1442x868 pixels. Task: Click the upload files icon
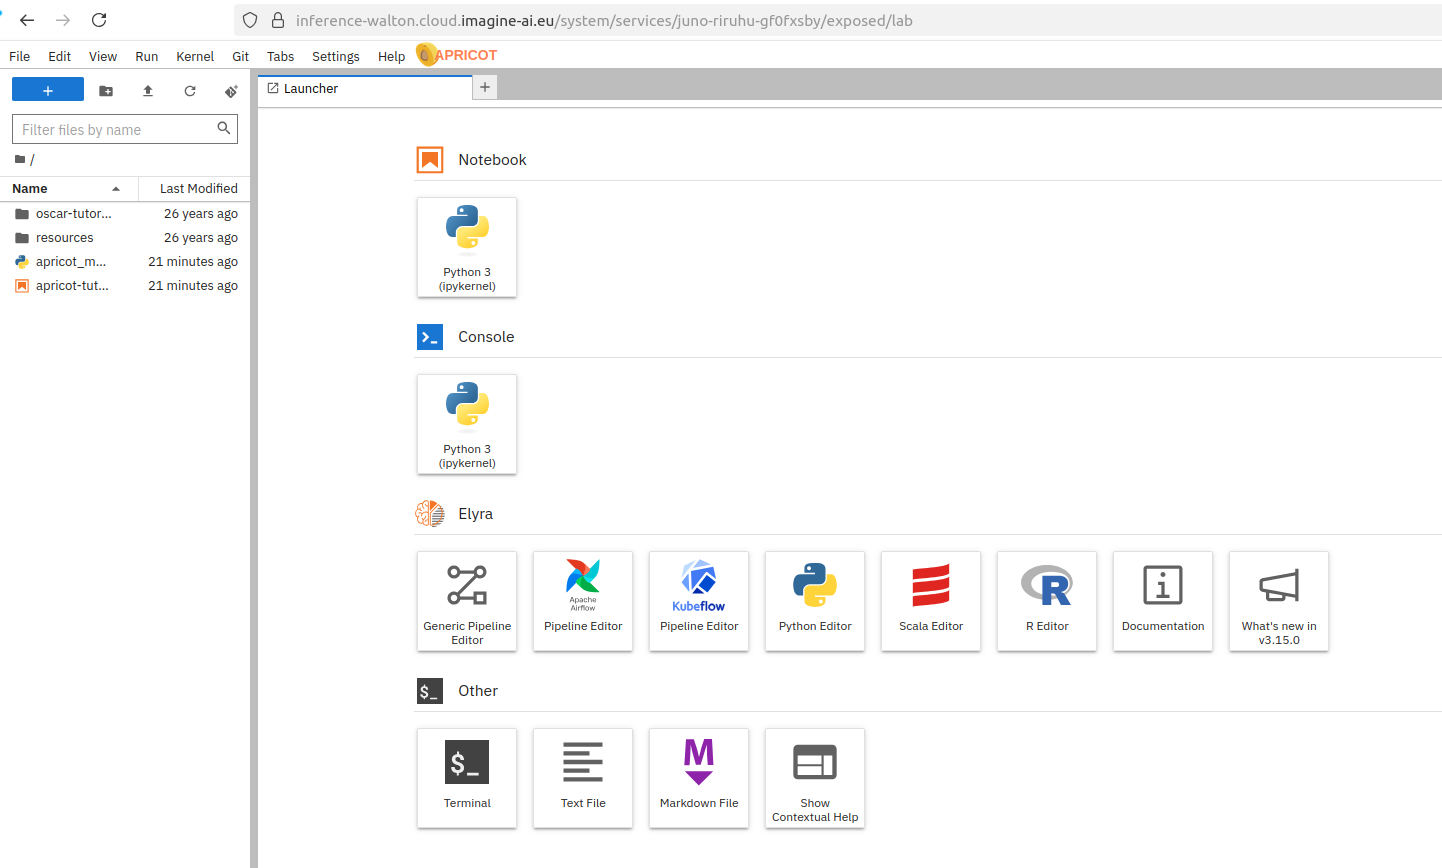148,91
